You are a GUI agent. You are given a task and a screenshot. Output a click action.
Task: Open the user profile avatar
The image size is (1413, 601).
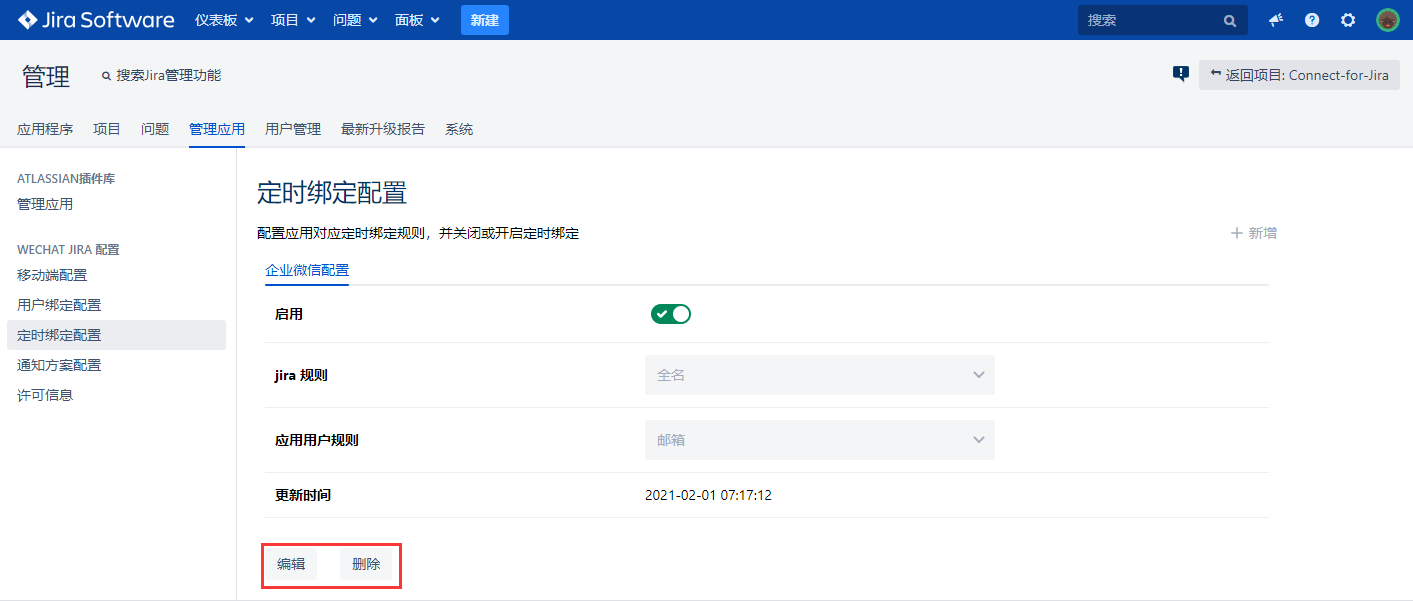1387,20
